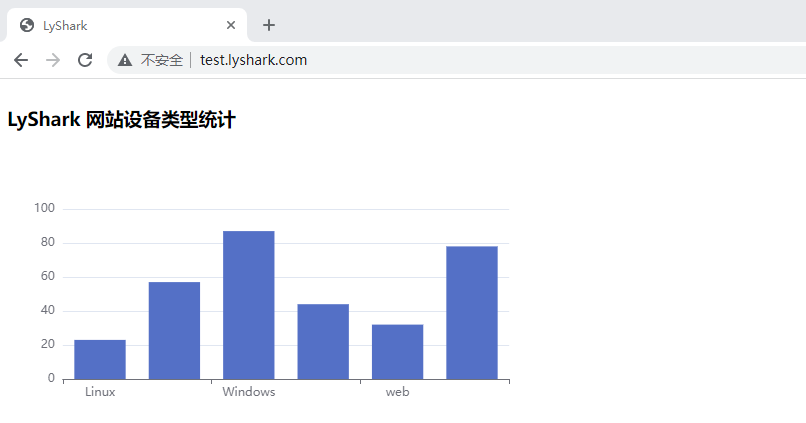Click the Linux x-axis label

(100, 392)
